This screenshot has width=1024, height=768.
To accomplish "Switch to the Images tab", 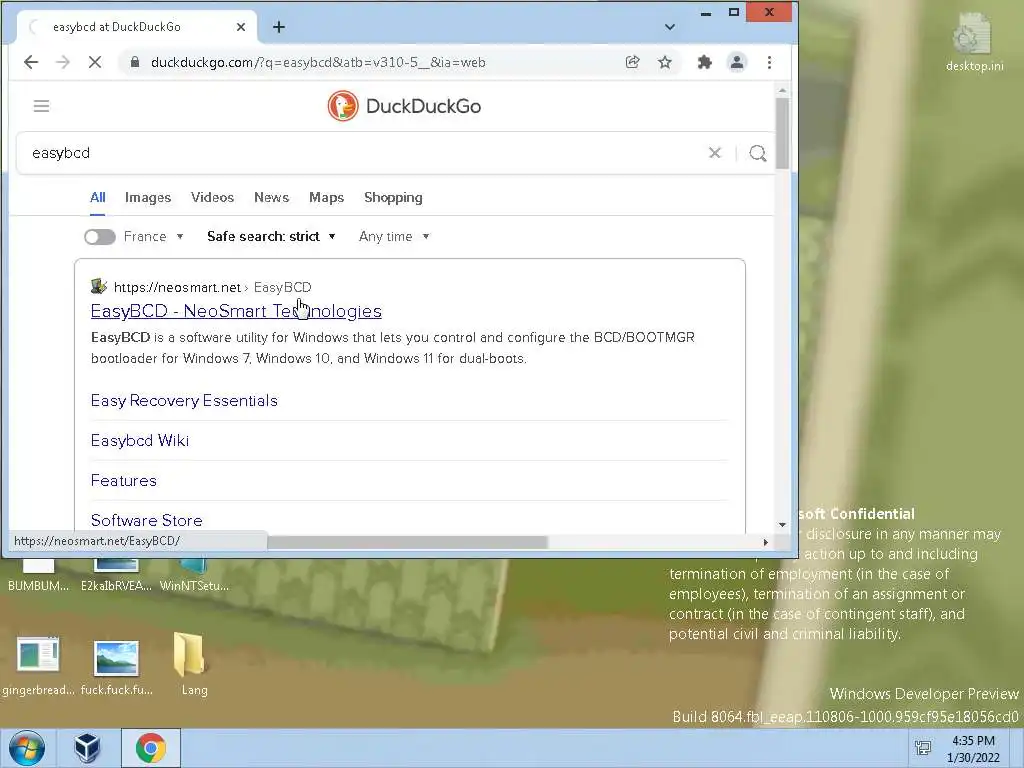I will (148, 197).
